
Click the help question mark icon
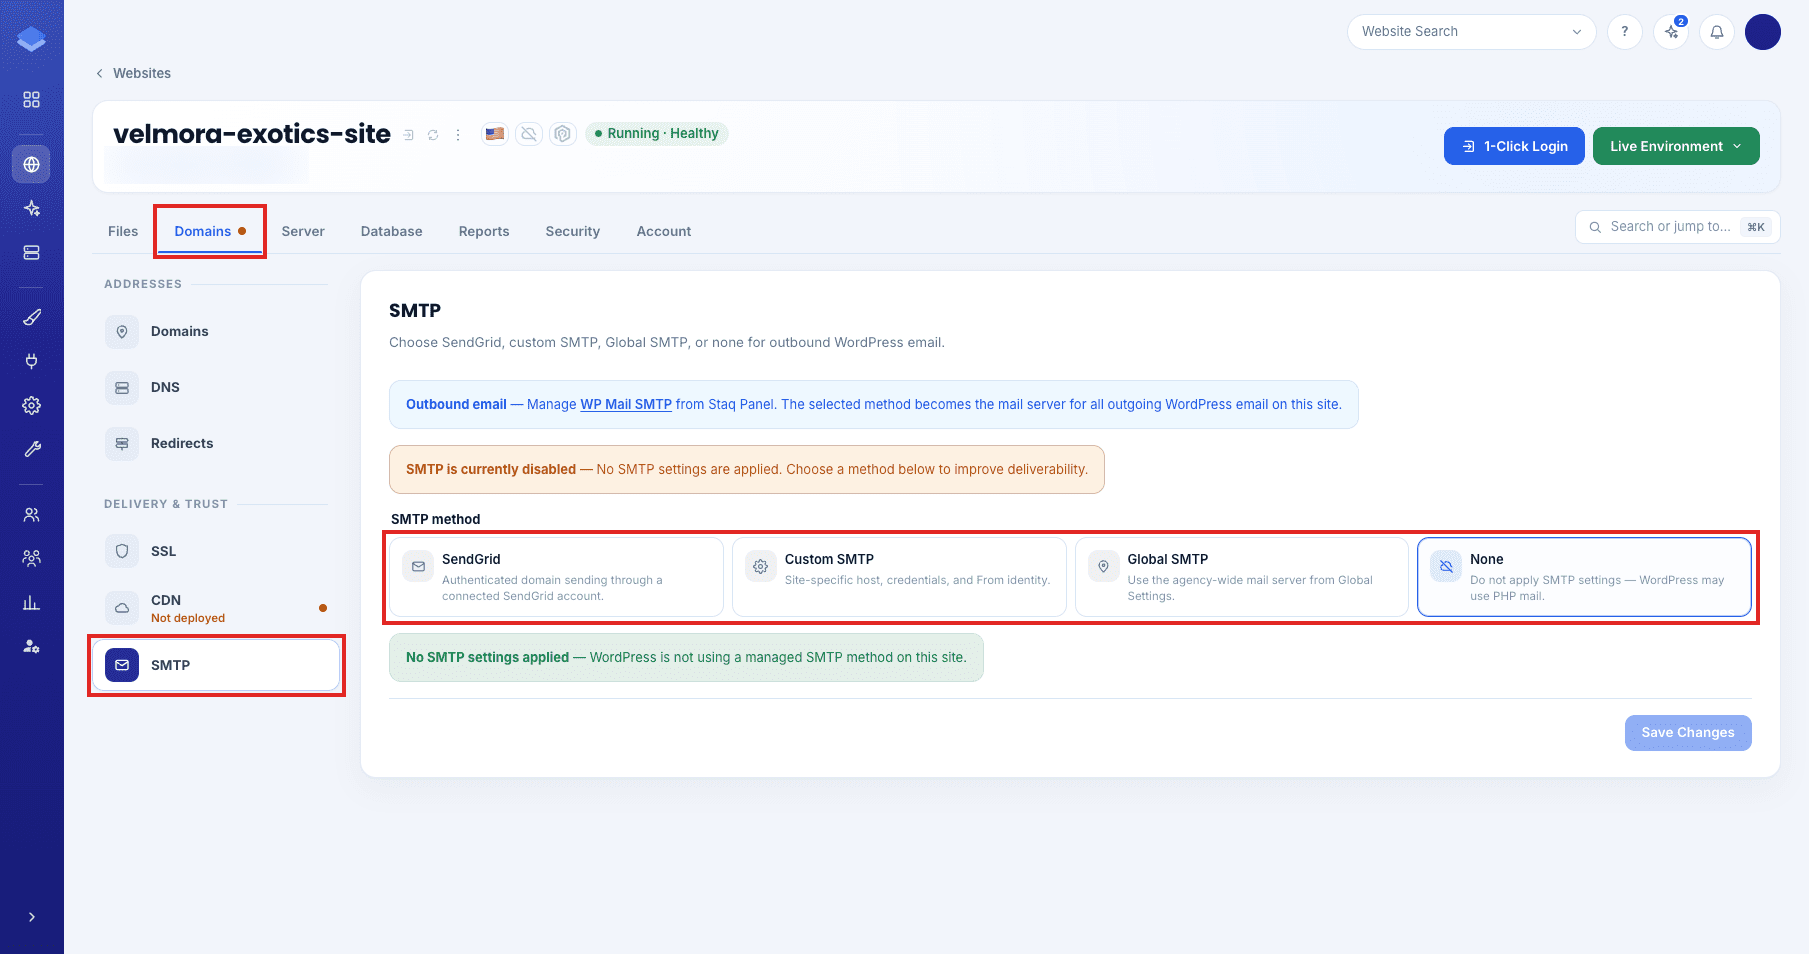pos(1625,32)
